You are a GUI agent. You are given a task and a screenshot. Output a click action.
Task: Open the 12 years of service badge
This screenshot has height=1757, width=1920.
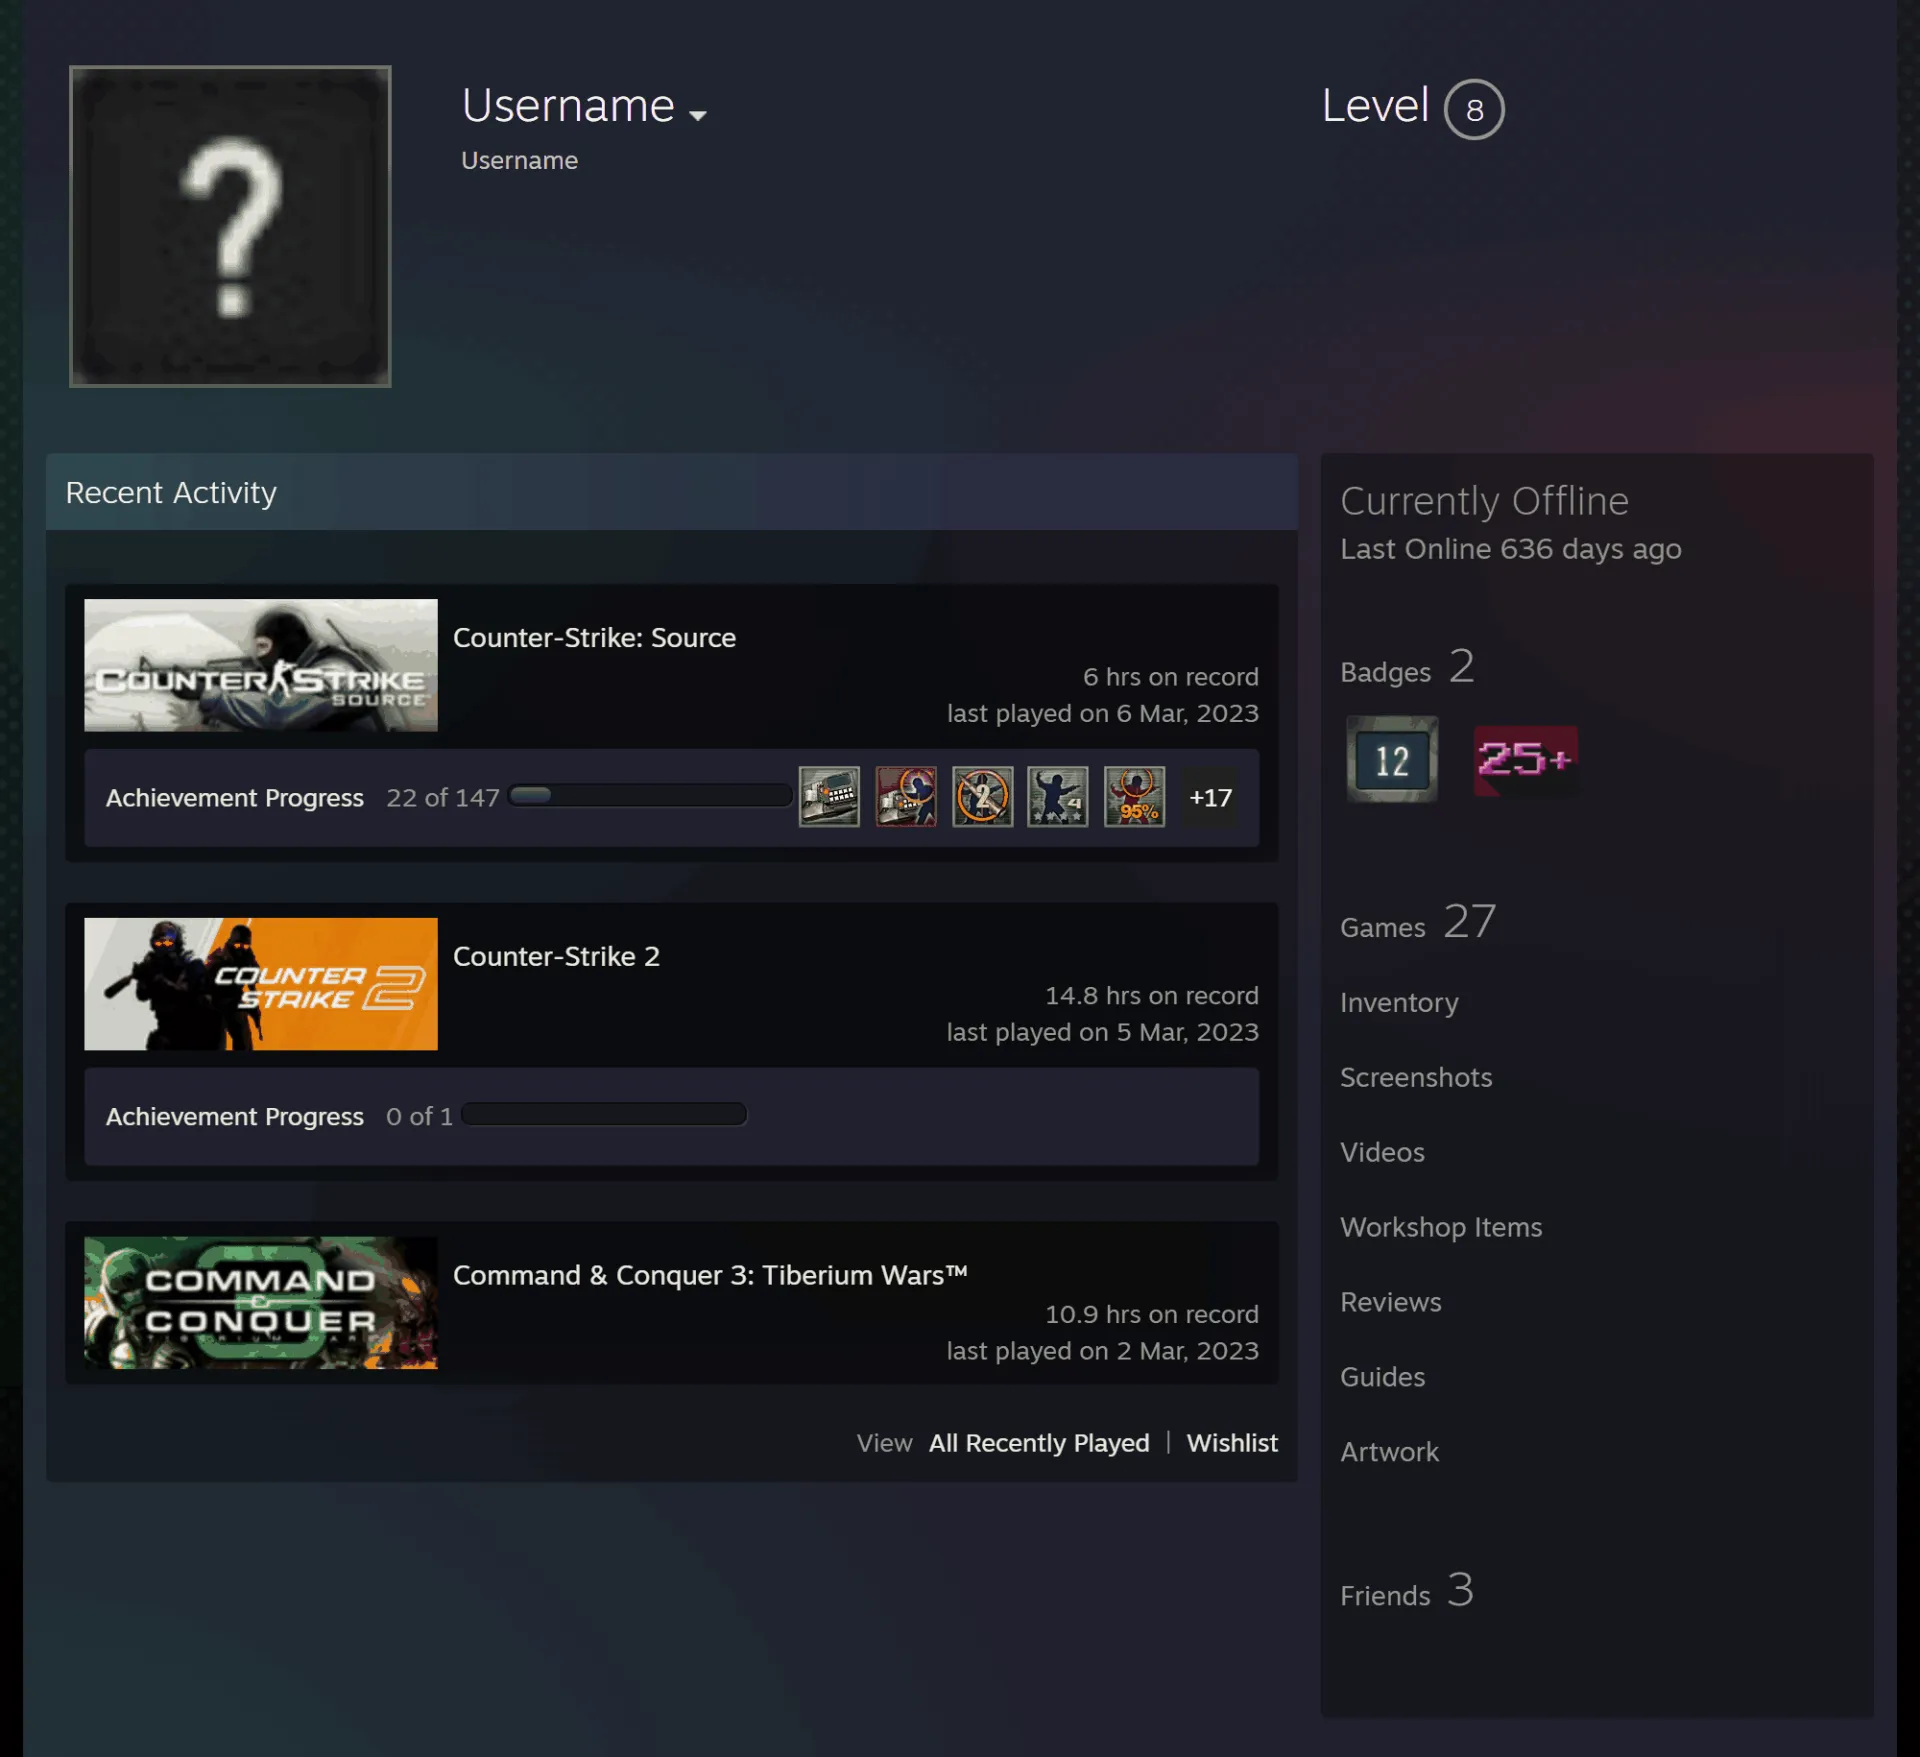pos(1392,759)
